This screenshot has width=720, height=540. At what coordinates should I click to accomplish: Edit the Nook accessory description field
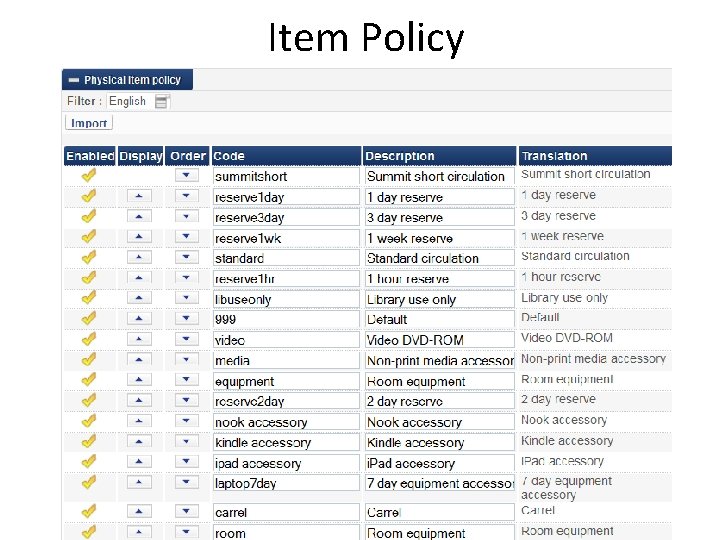[440, 422]
